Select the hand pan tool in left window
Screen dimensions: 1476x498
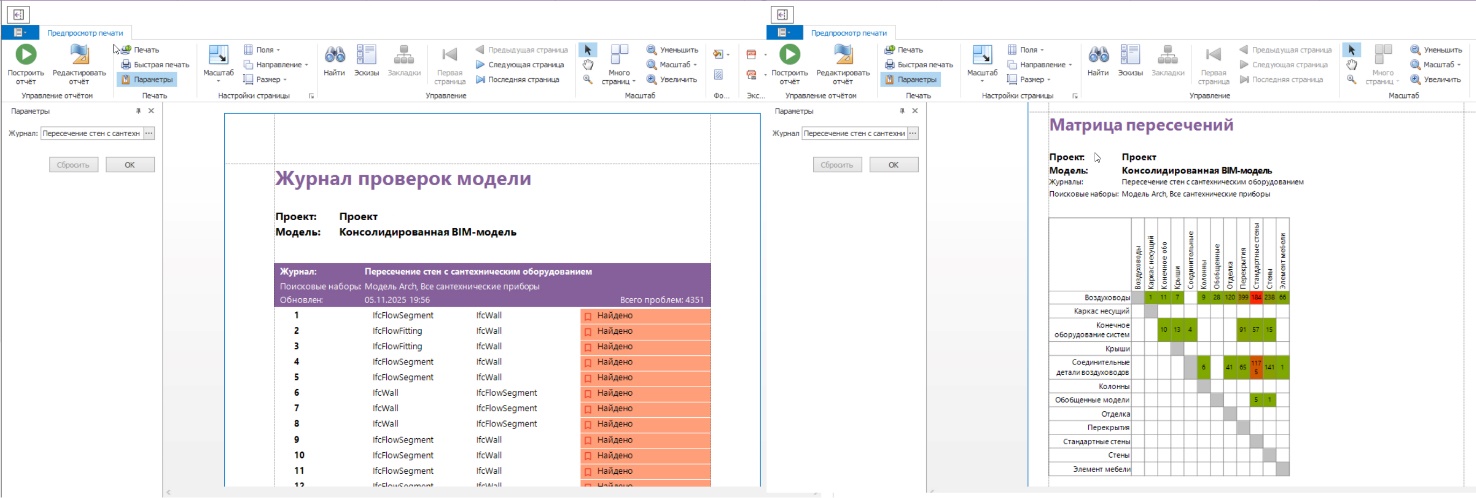(x=588, y=64)
